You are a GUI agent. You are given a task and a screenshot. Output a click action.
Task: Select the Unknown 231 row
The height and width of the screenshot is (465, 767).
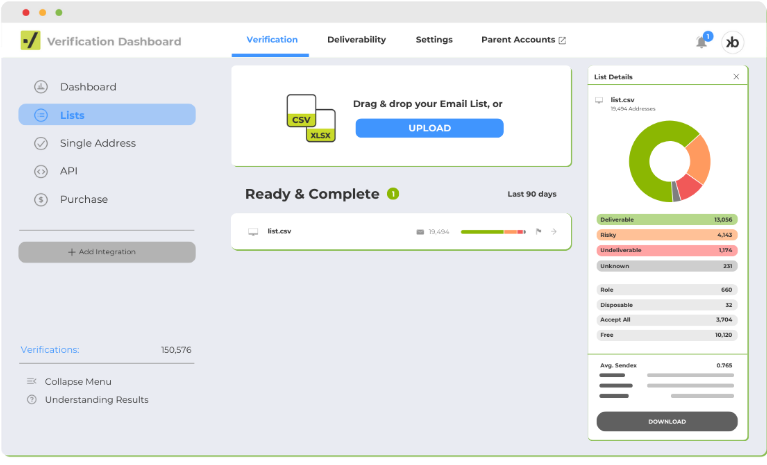(667, 266)
